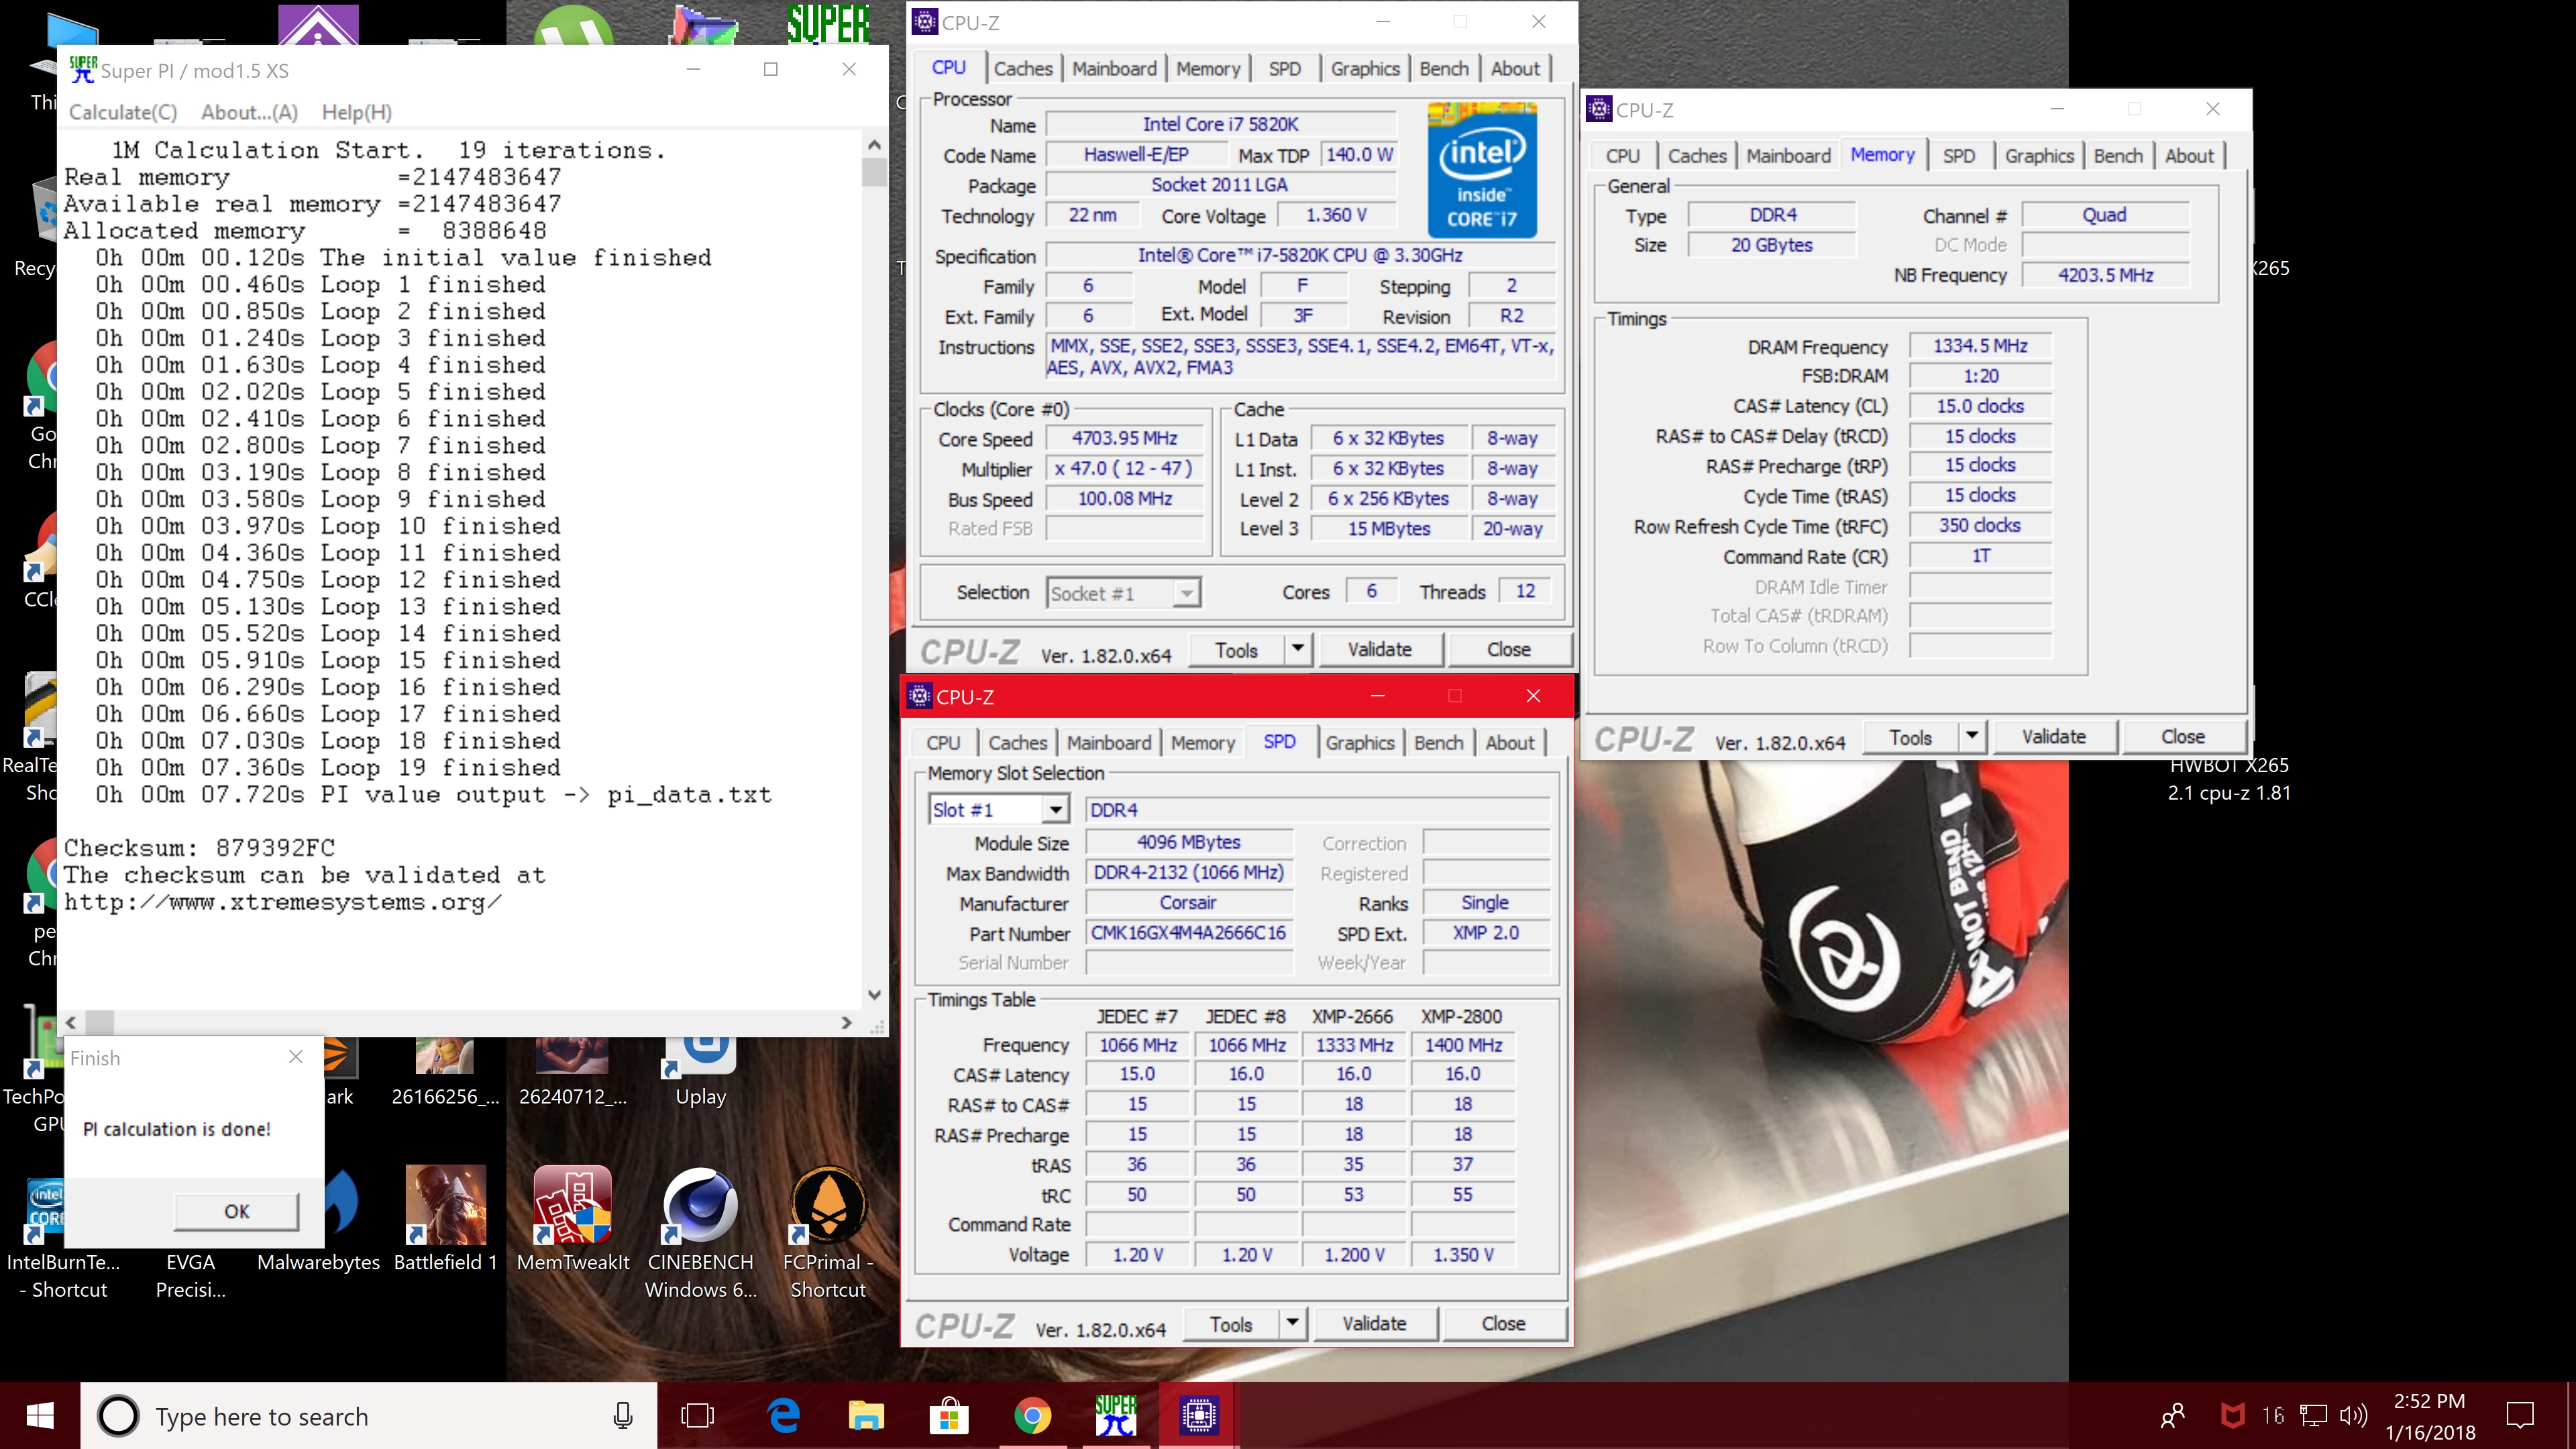Click Close button in the SPD window
The image size is (2576, 1449).
click(x=1503, y=1323)
